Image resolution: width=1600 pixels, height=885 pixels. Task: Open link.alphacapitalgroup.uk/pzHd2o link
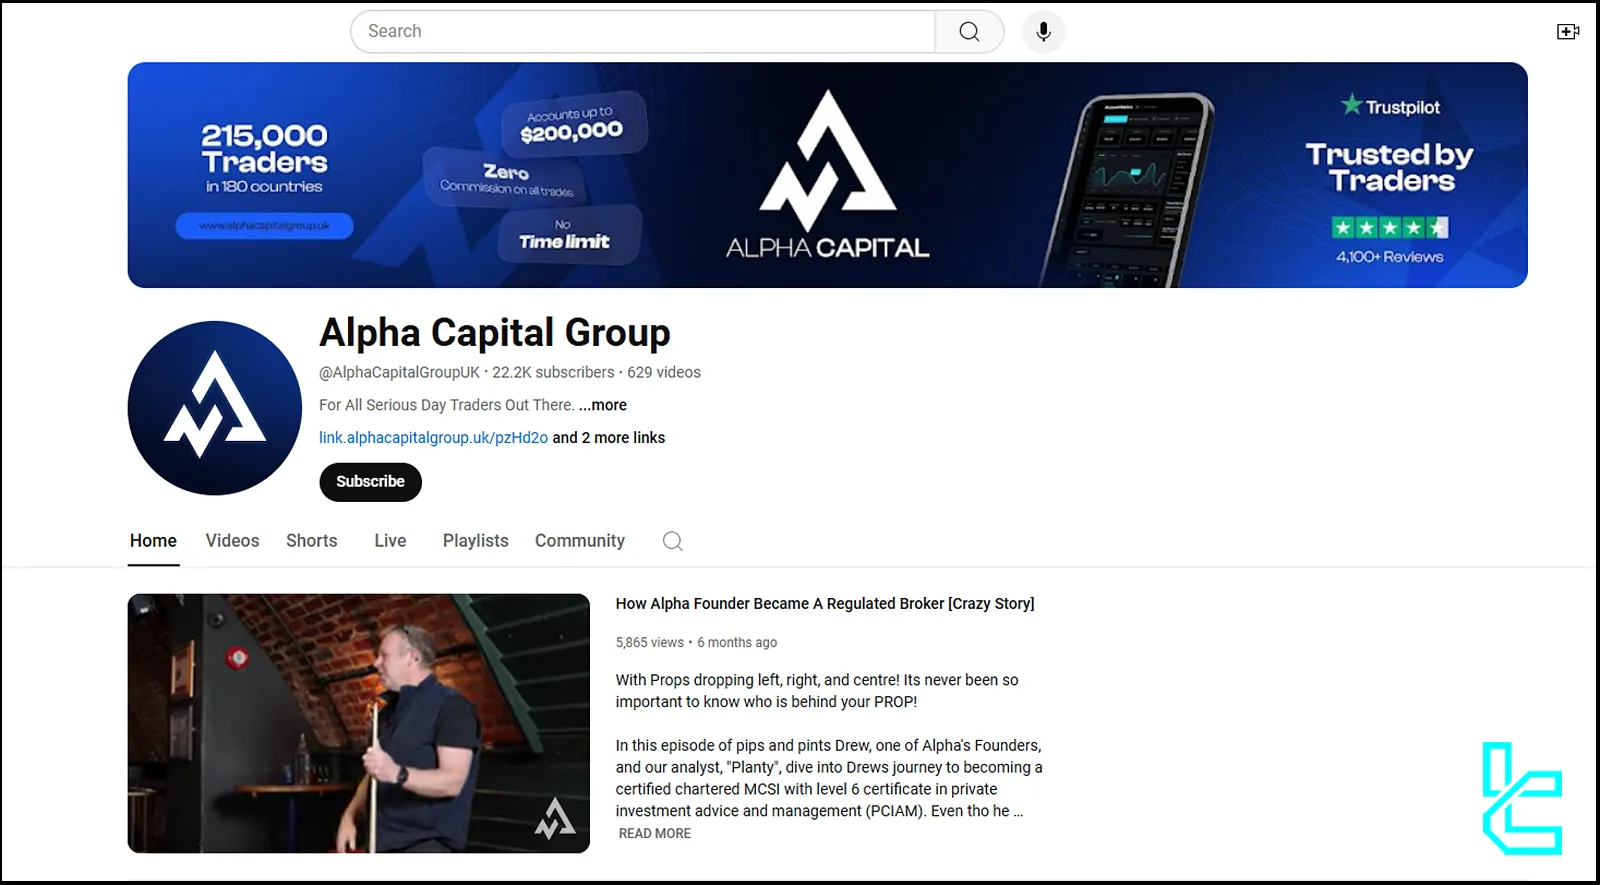pyautogui.click(x=433, y=438)
